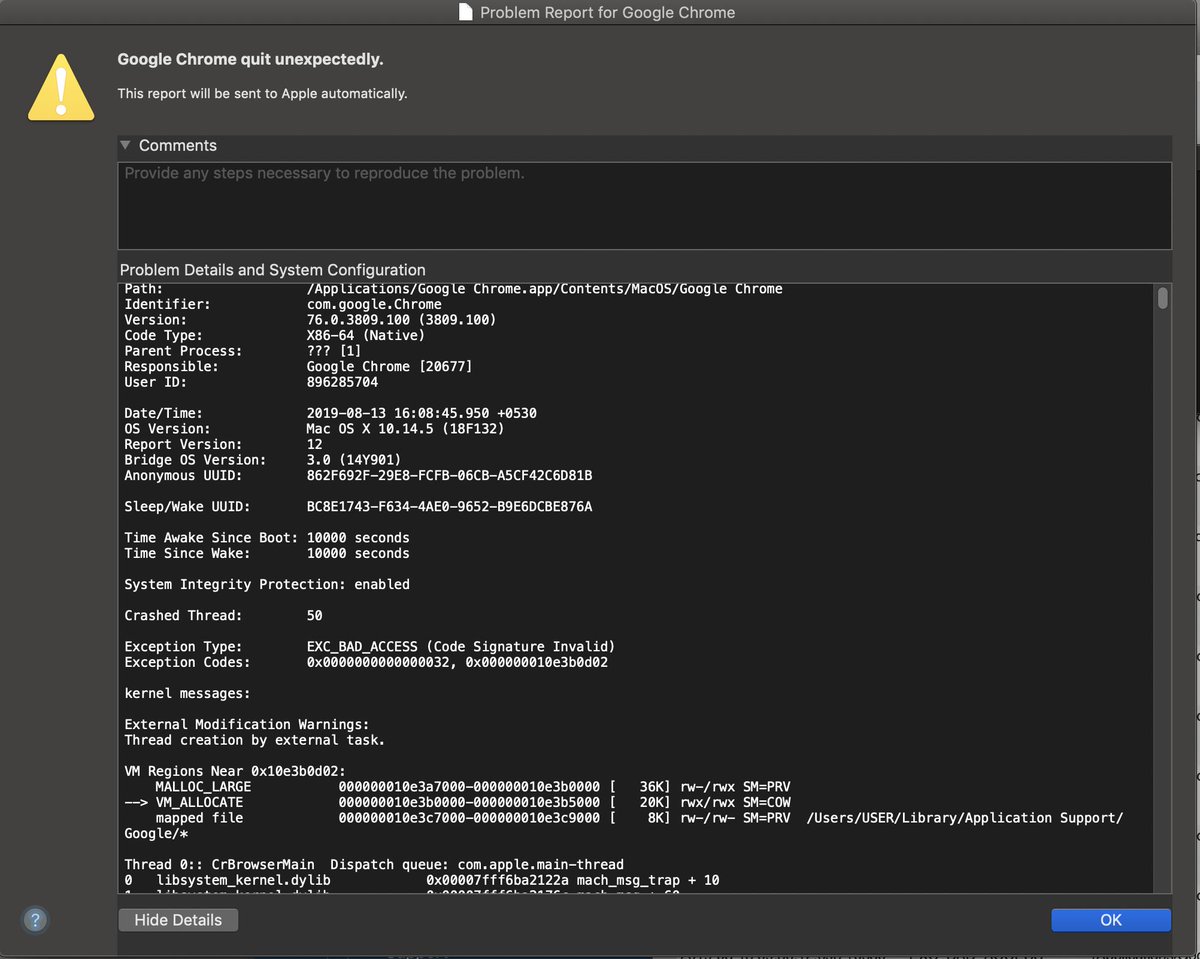Click 'kernel messages:' line
The height and width of the screenshot is (959, 1200).
pyautogui.click(x=187, y=693)
